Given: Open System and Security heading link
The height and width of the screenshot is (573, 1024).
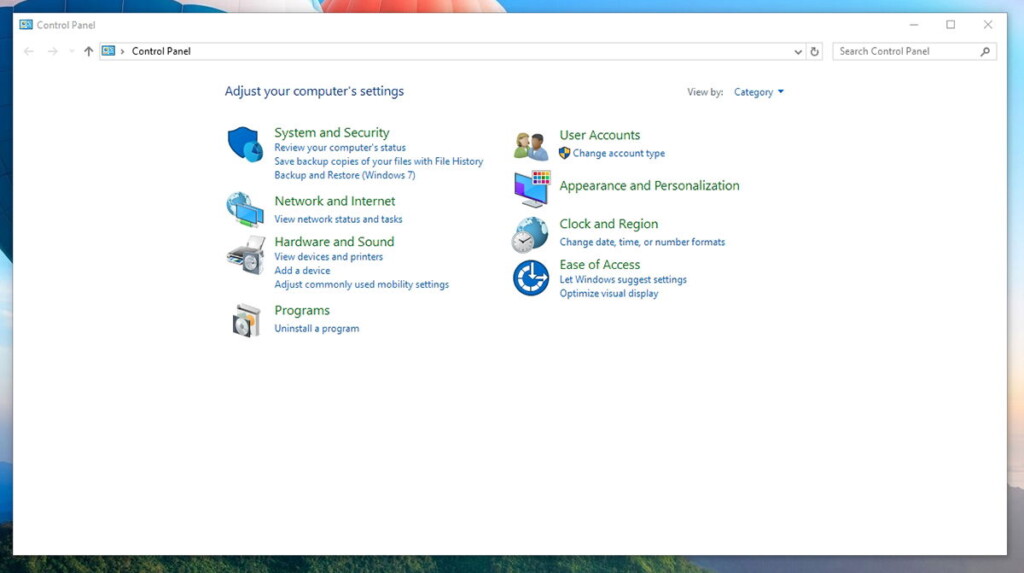Looking at the screenshot, I should pos(332,133).
